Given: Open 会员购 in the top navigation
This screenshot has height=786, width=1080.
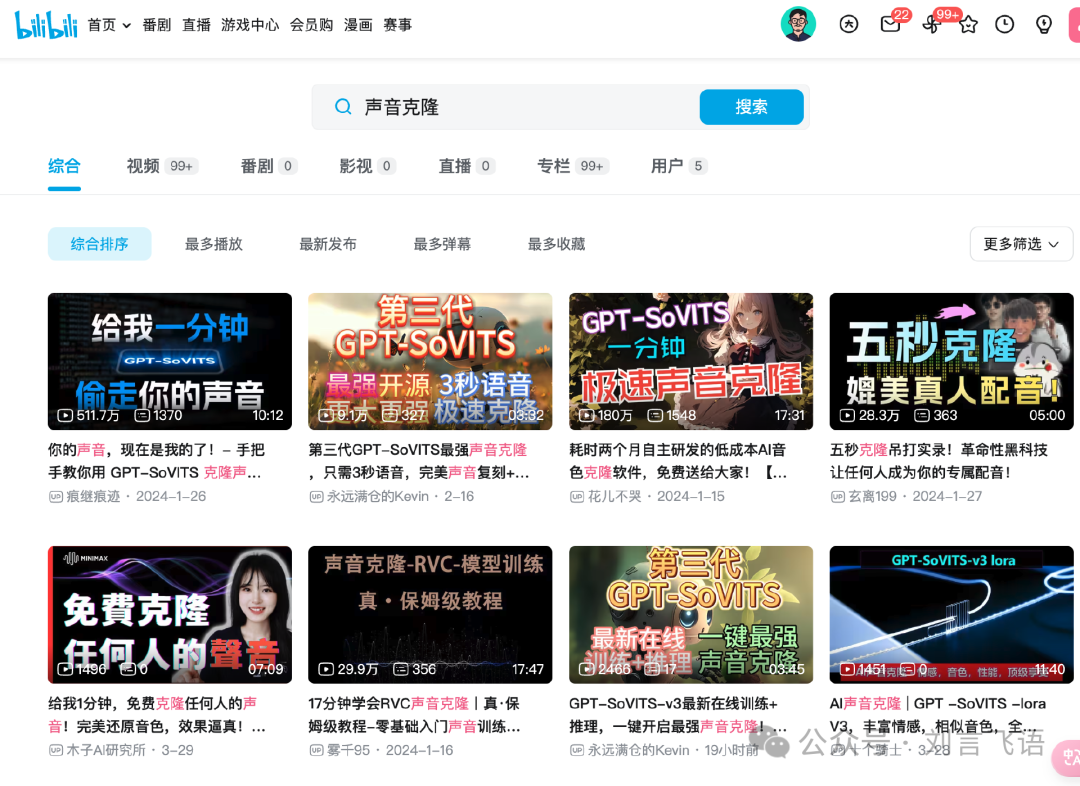Looking at the screenshot, I should point(311,25).
